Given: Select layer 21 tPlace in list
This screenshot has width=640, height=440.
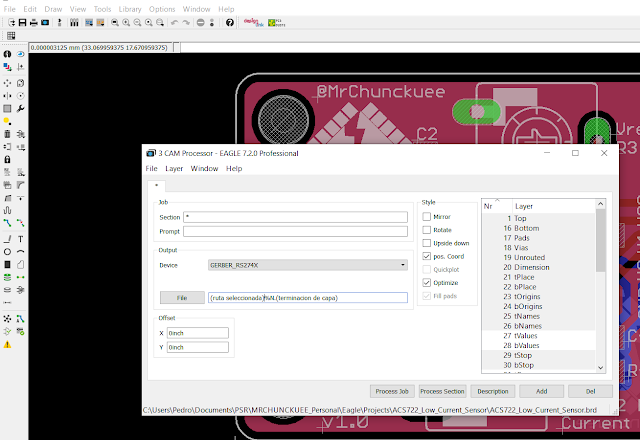Looking at the screenshot, I should pos(539,277).
